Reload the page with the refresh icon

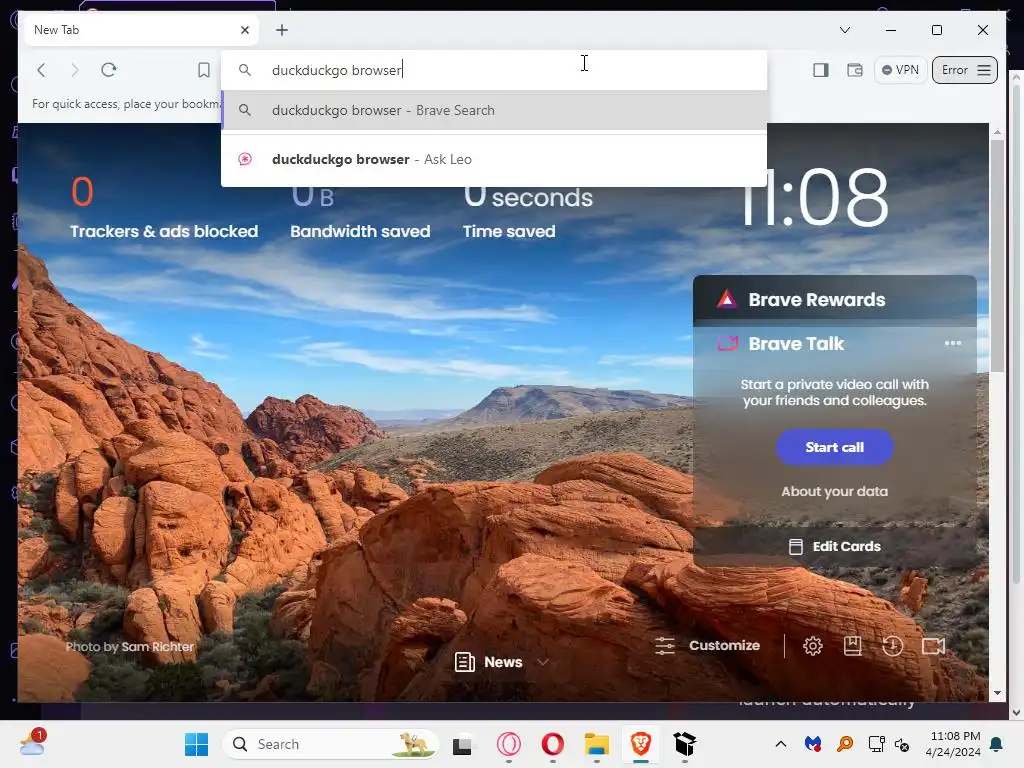pyautogui.click(x=108, y=70)
